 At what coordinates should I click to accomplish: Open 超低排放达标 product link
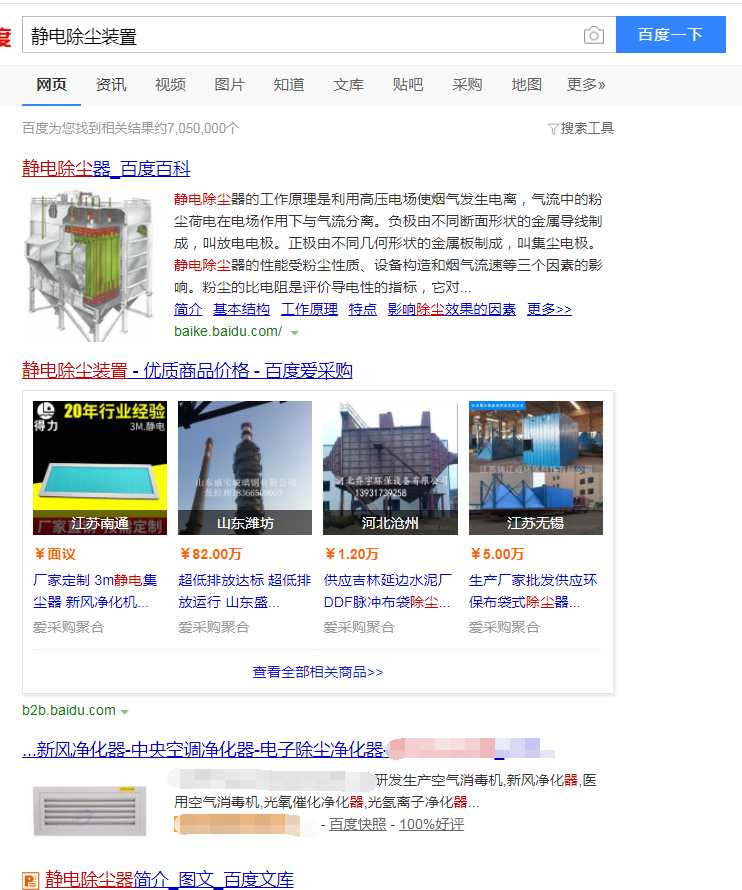[245, 591]
